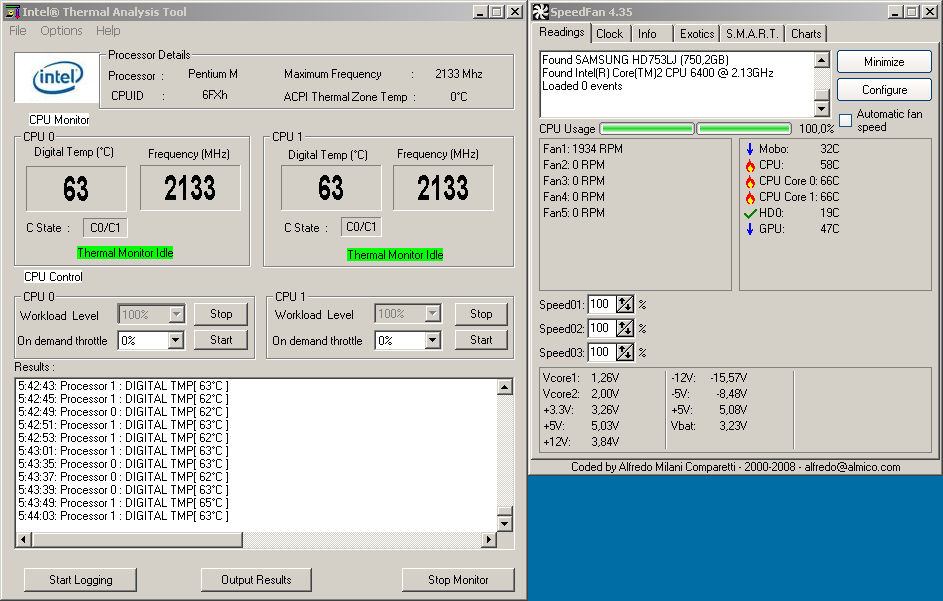Click CPU 1 Thermal Monitor Idle status
The image size is (943, 601).
(x=395, y=255)
